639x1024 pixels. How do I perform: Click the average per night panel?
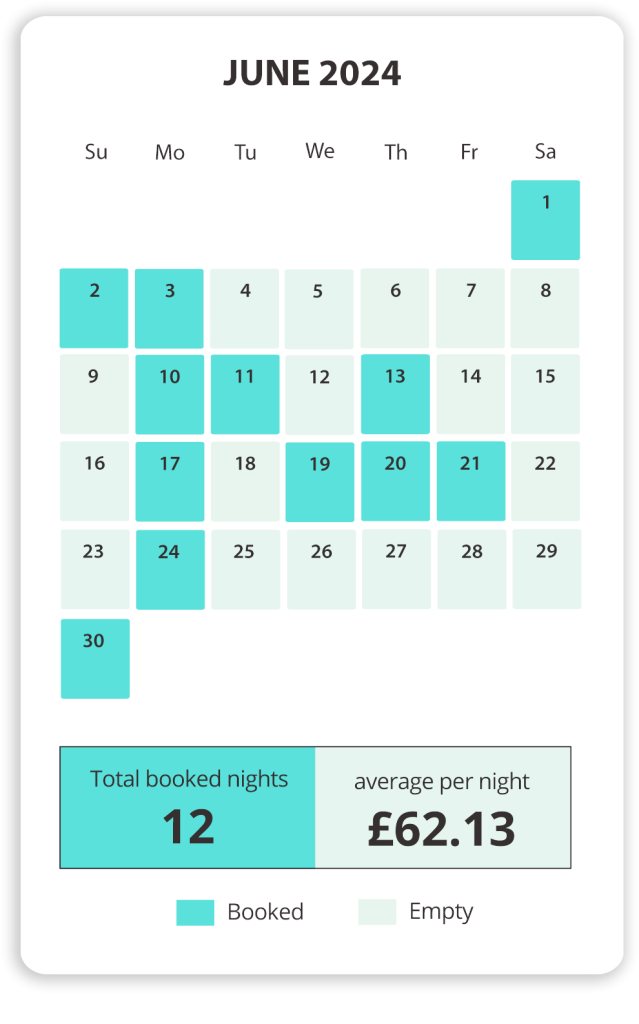tap(442, 807)
